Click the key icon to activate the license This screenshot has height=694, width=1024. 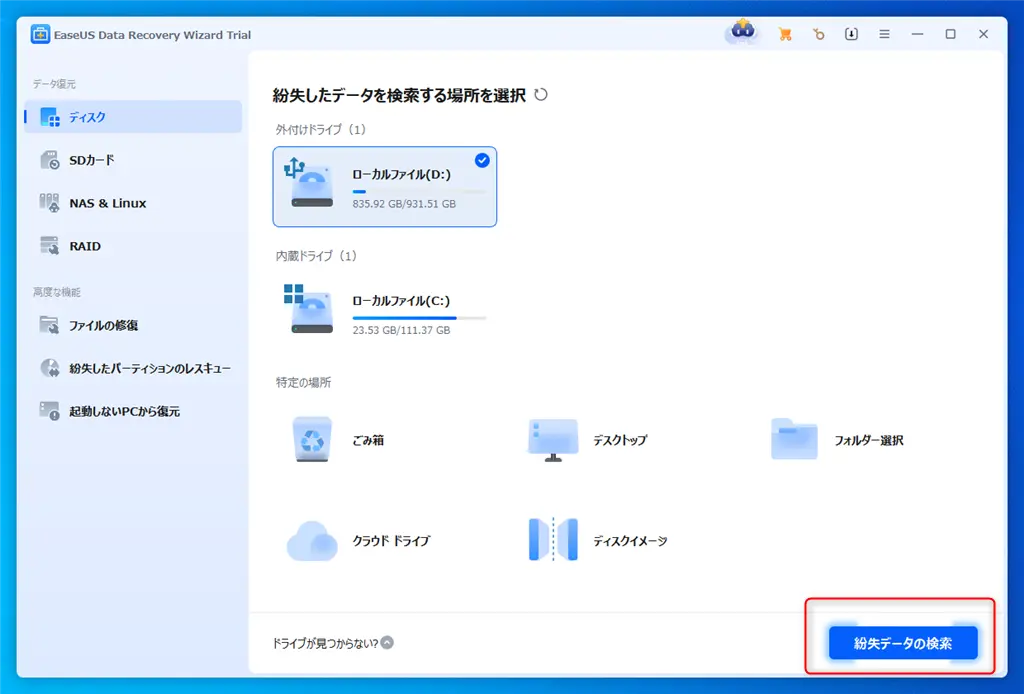click(x=819, y=33)
